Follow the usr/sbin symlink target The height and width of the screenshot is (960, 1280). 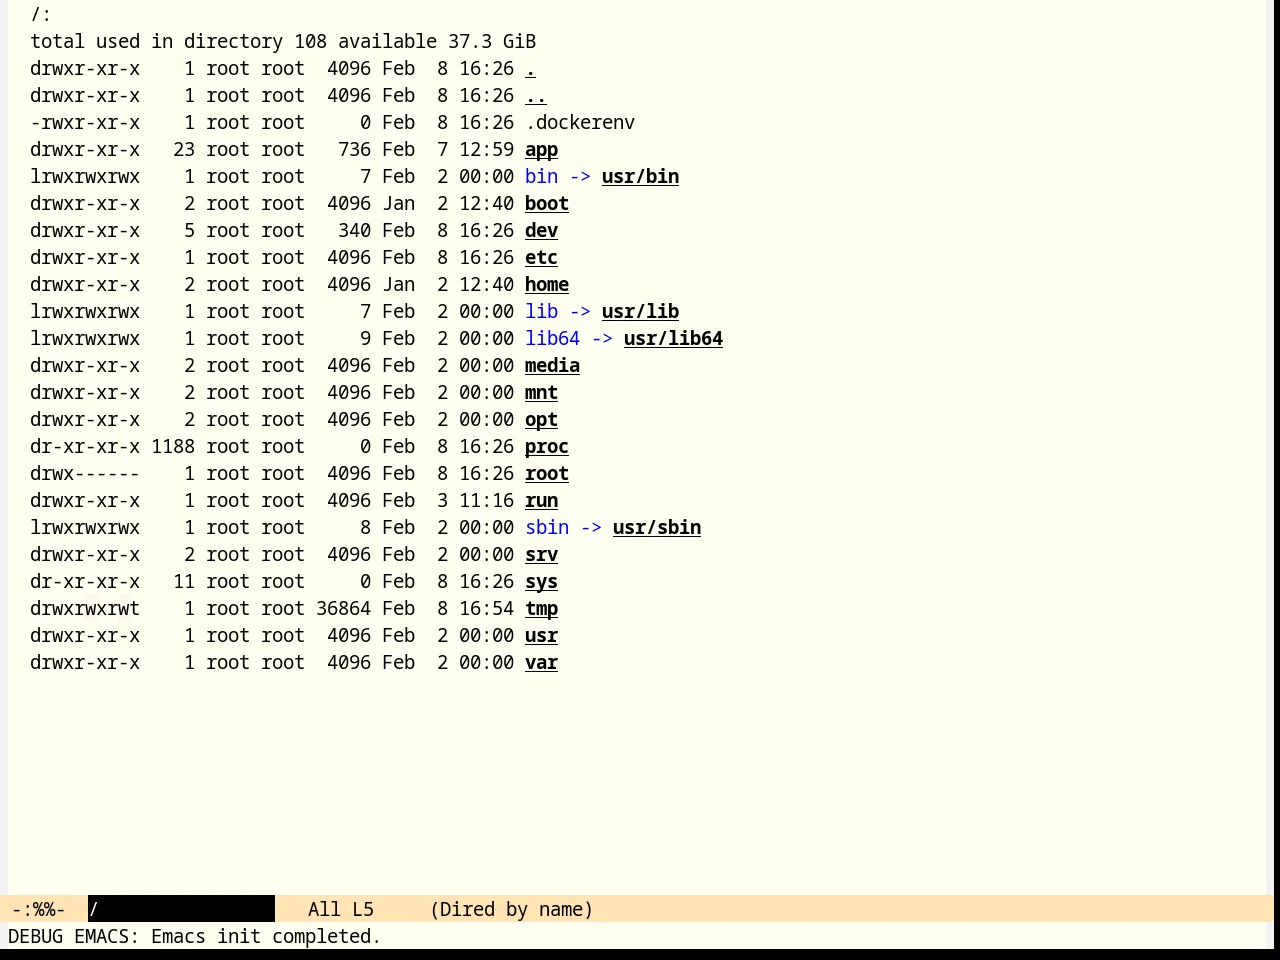[657, 528]
